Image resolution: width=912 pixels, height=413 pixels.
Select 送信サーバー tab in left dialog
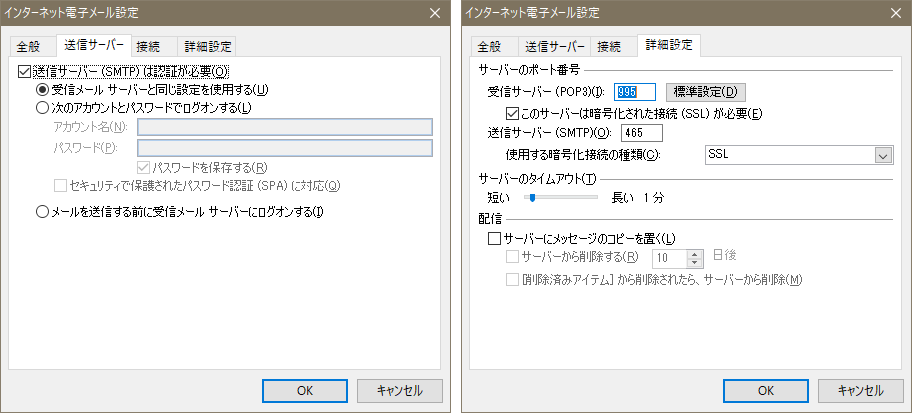(94, 45)
